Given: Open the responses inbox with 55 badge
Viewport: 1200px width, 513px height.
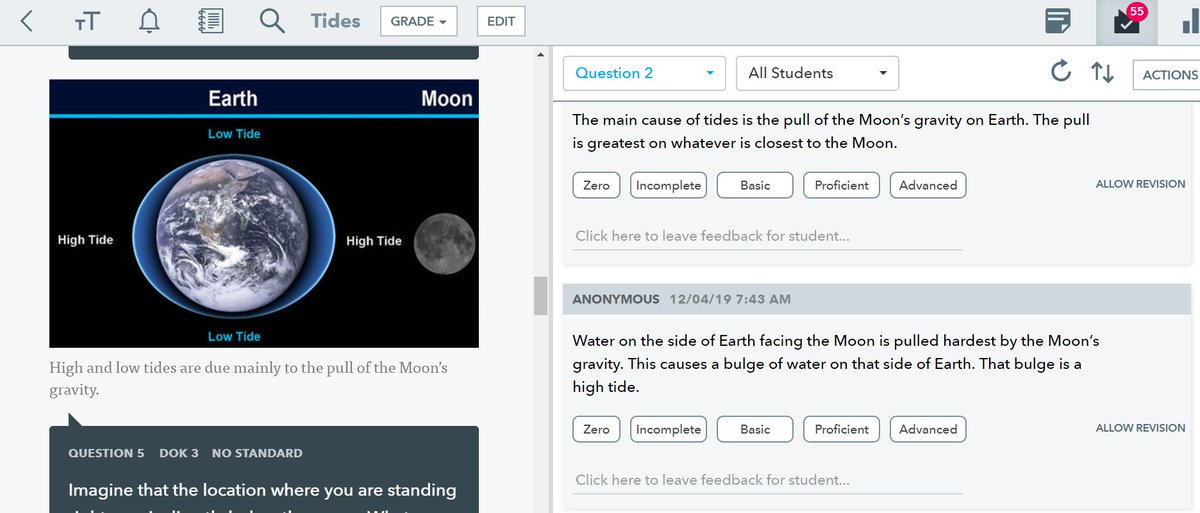Looking at the screenshot, I should [1126, 21].
